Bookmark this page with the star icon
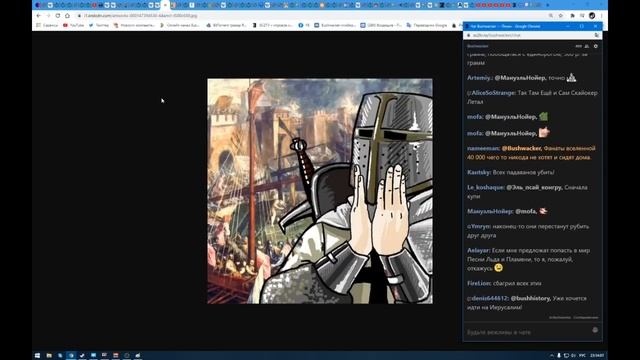This screenshot has width=640, height=360. (561, 16)
